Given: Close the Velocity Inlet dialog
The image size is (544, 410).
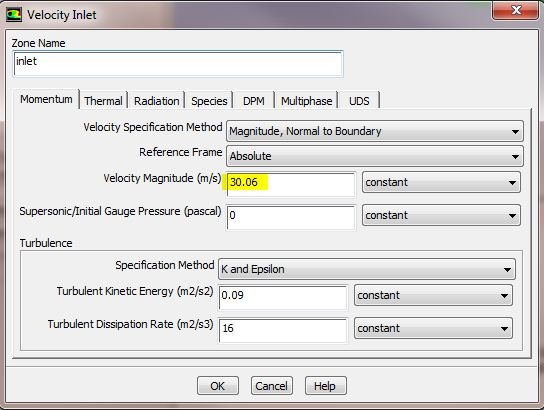Looking at the screenshot, I should 515,10.
